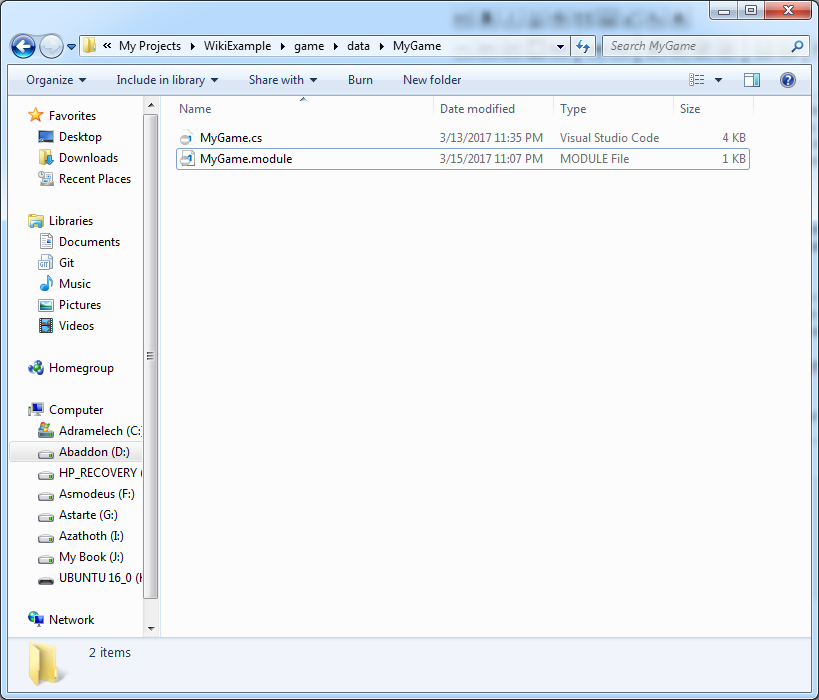
Task: Expand the Include in library dropdown
Action: (x=167, y=80)
